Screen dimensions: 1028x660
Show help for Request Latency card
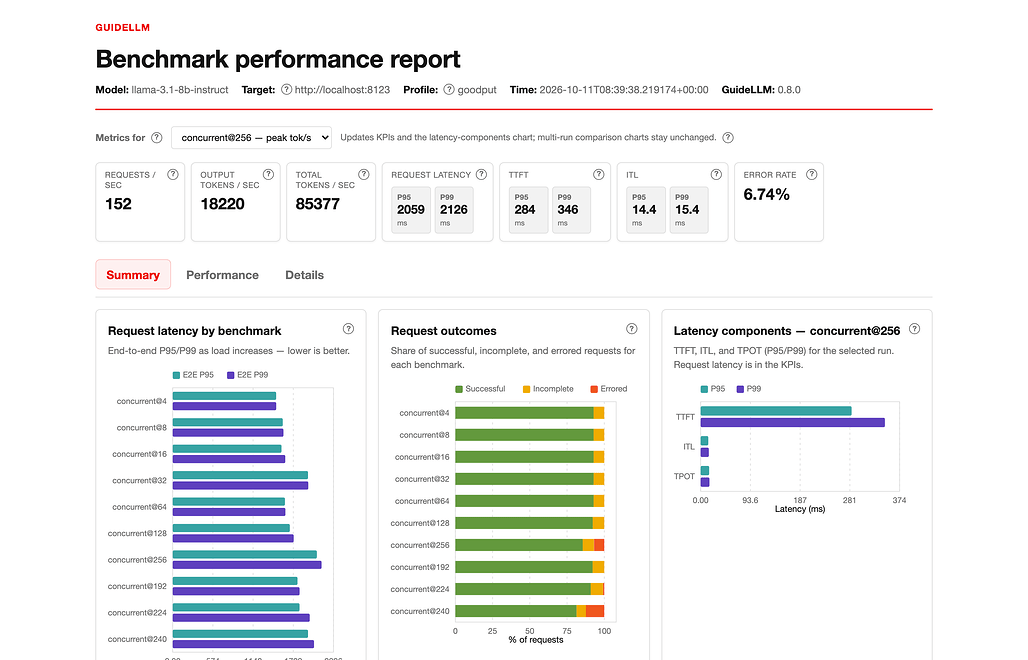coord(481,174)
